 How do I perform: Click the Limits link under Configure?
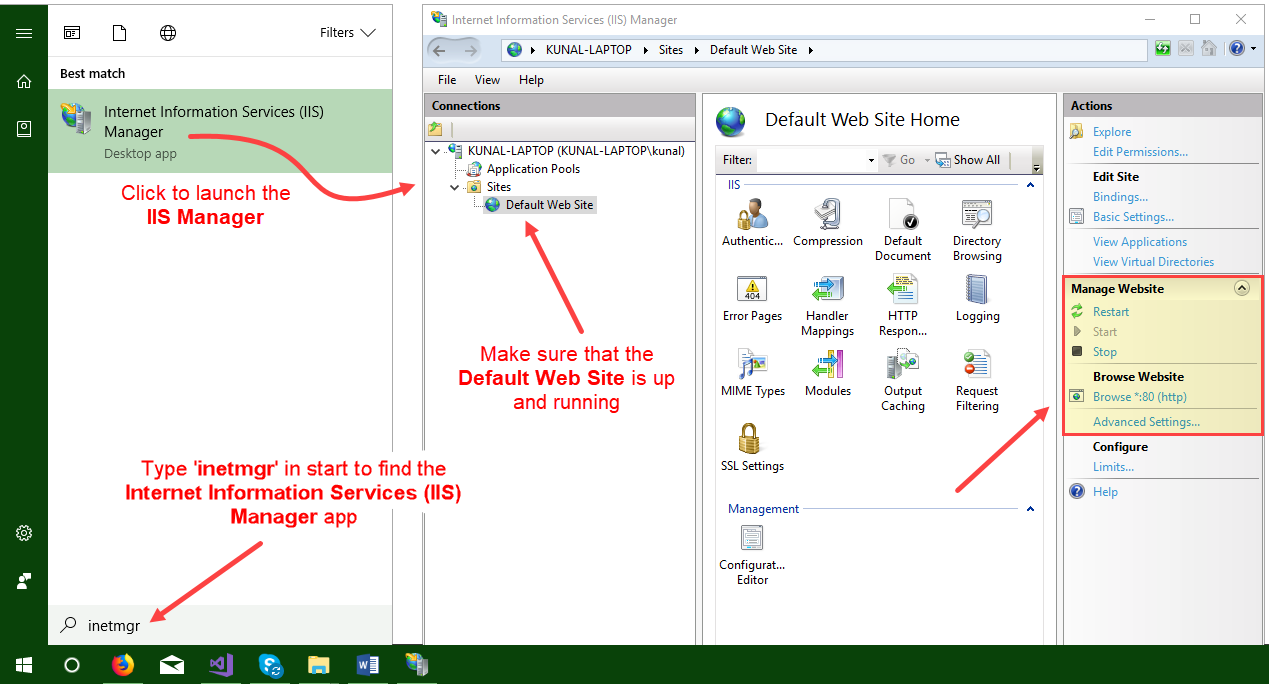[x=1113, y=467]
